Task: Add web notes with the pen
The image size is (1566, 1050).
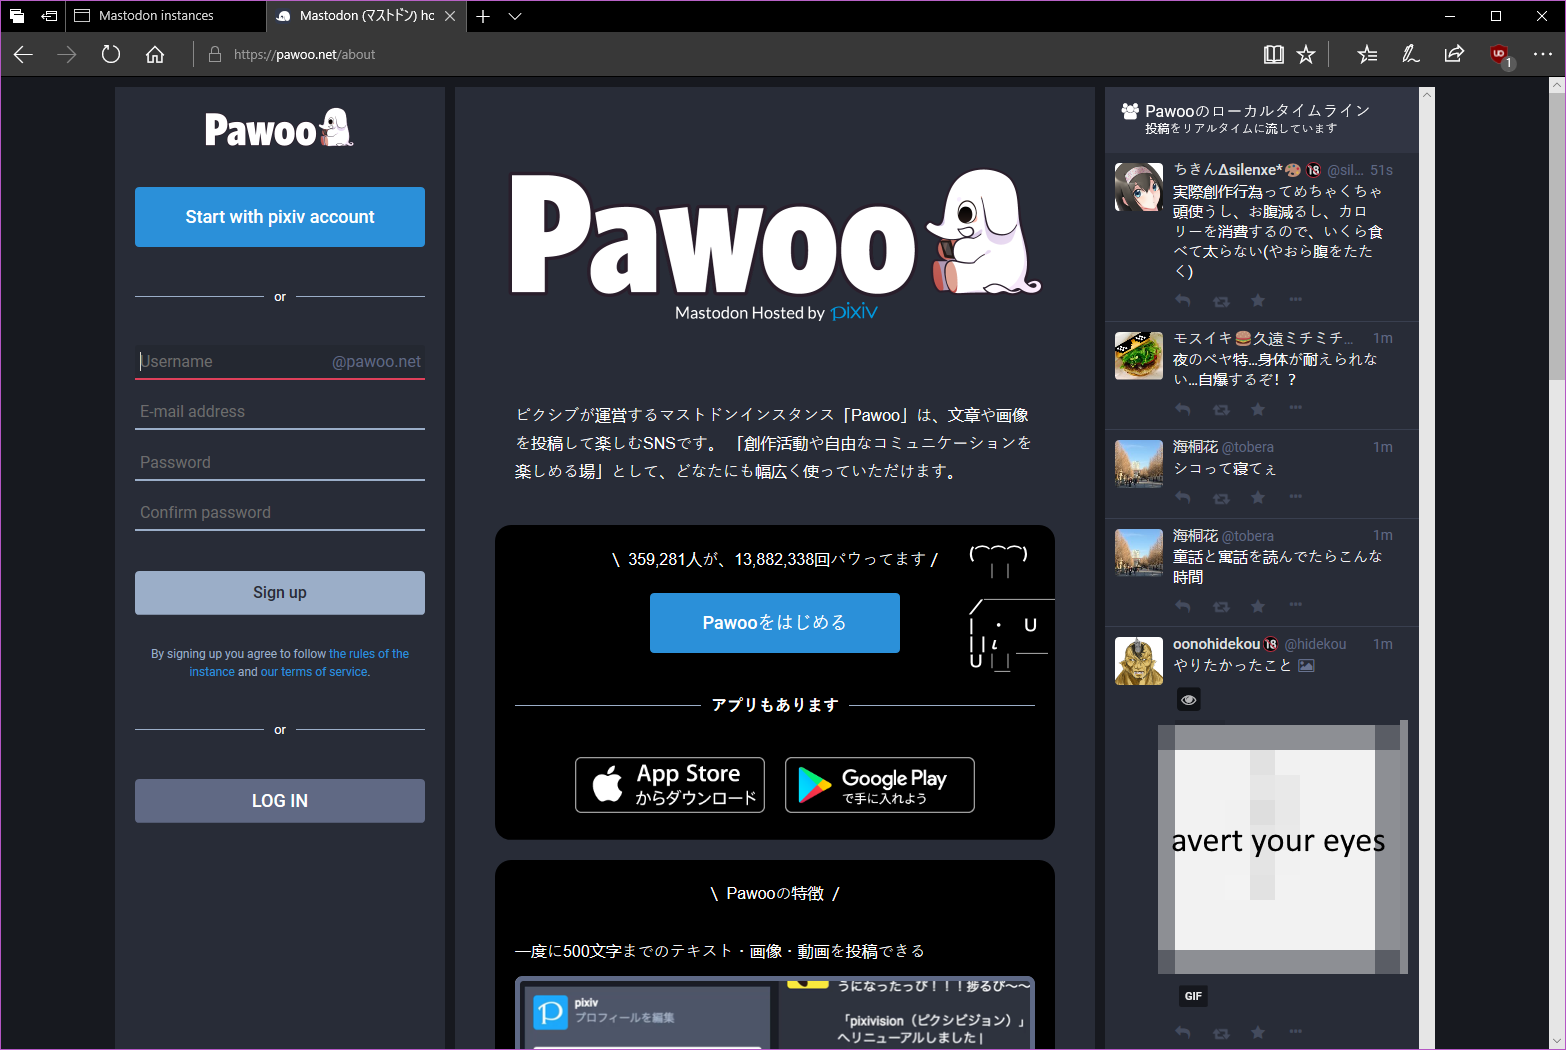Action: coord(1411,55)
